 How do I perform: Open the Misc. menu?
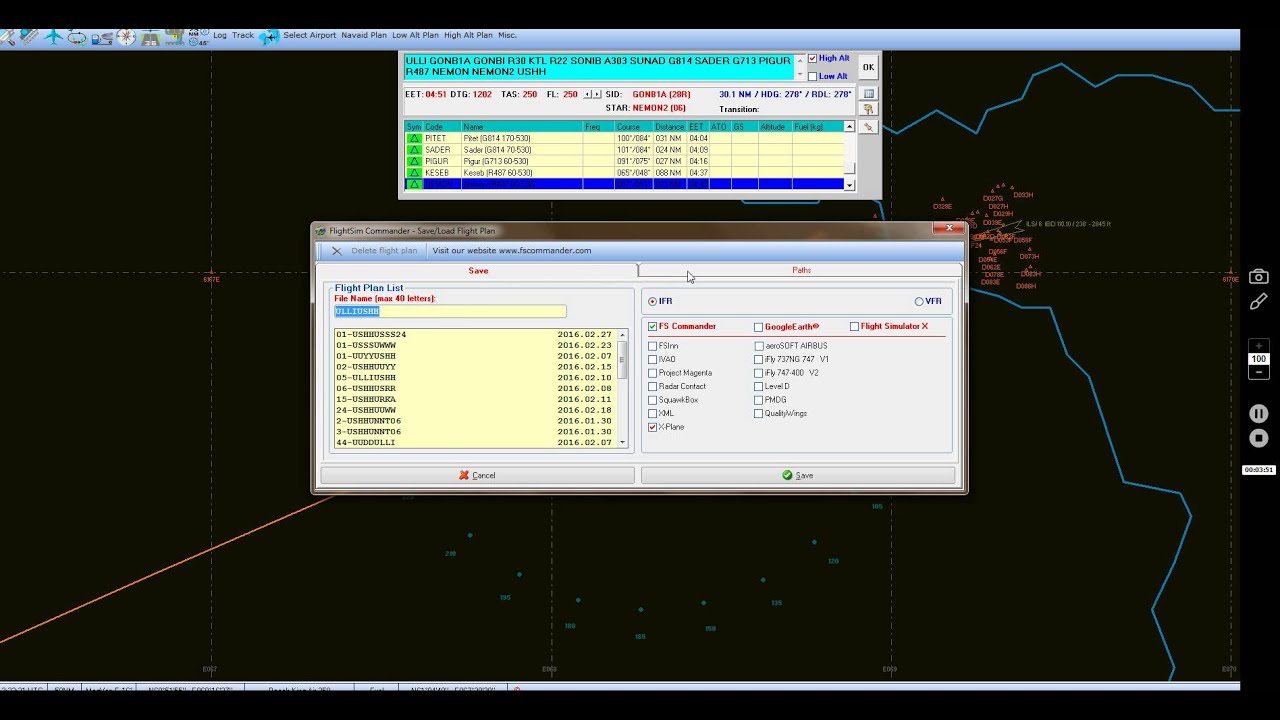coord(507,35)
